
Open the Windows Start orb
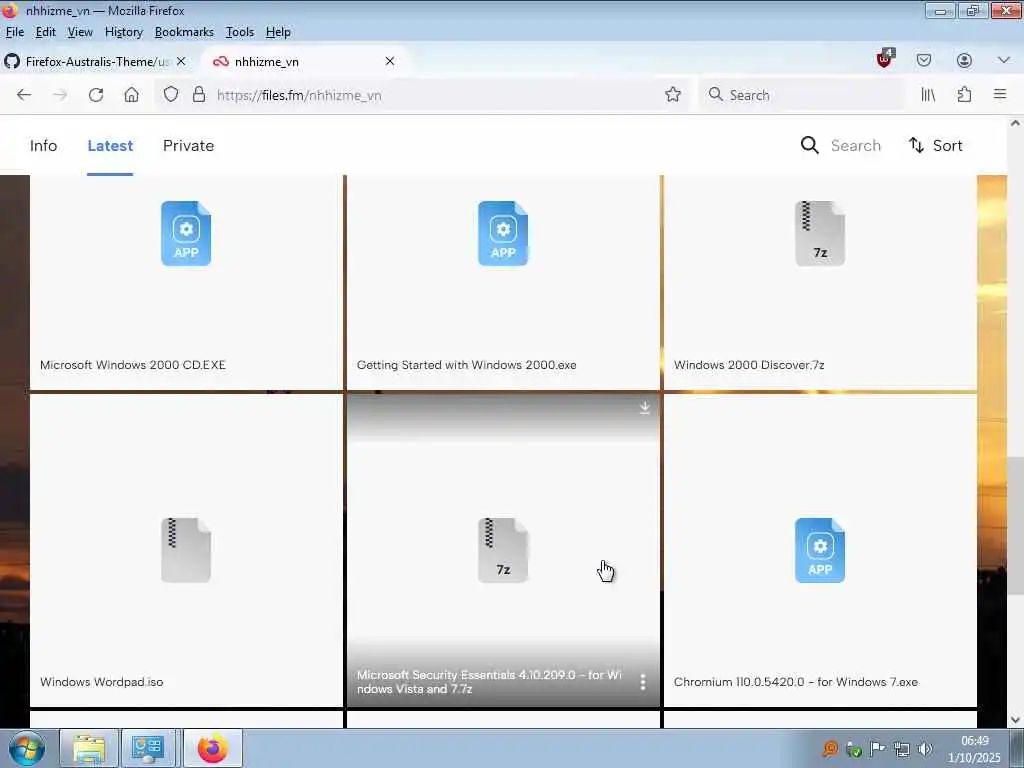[27, 748]
